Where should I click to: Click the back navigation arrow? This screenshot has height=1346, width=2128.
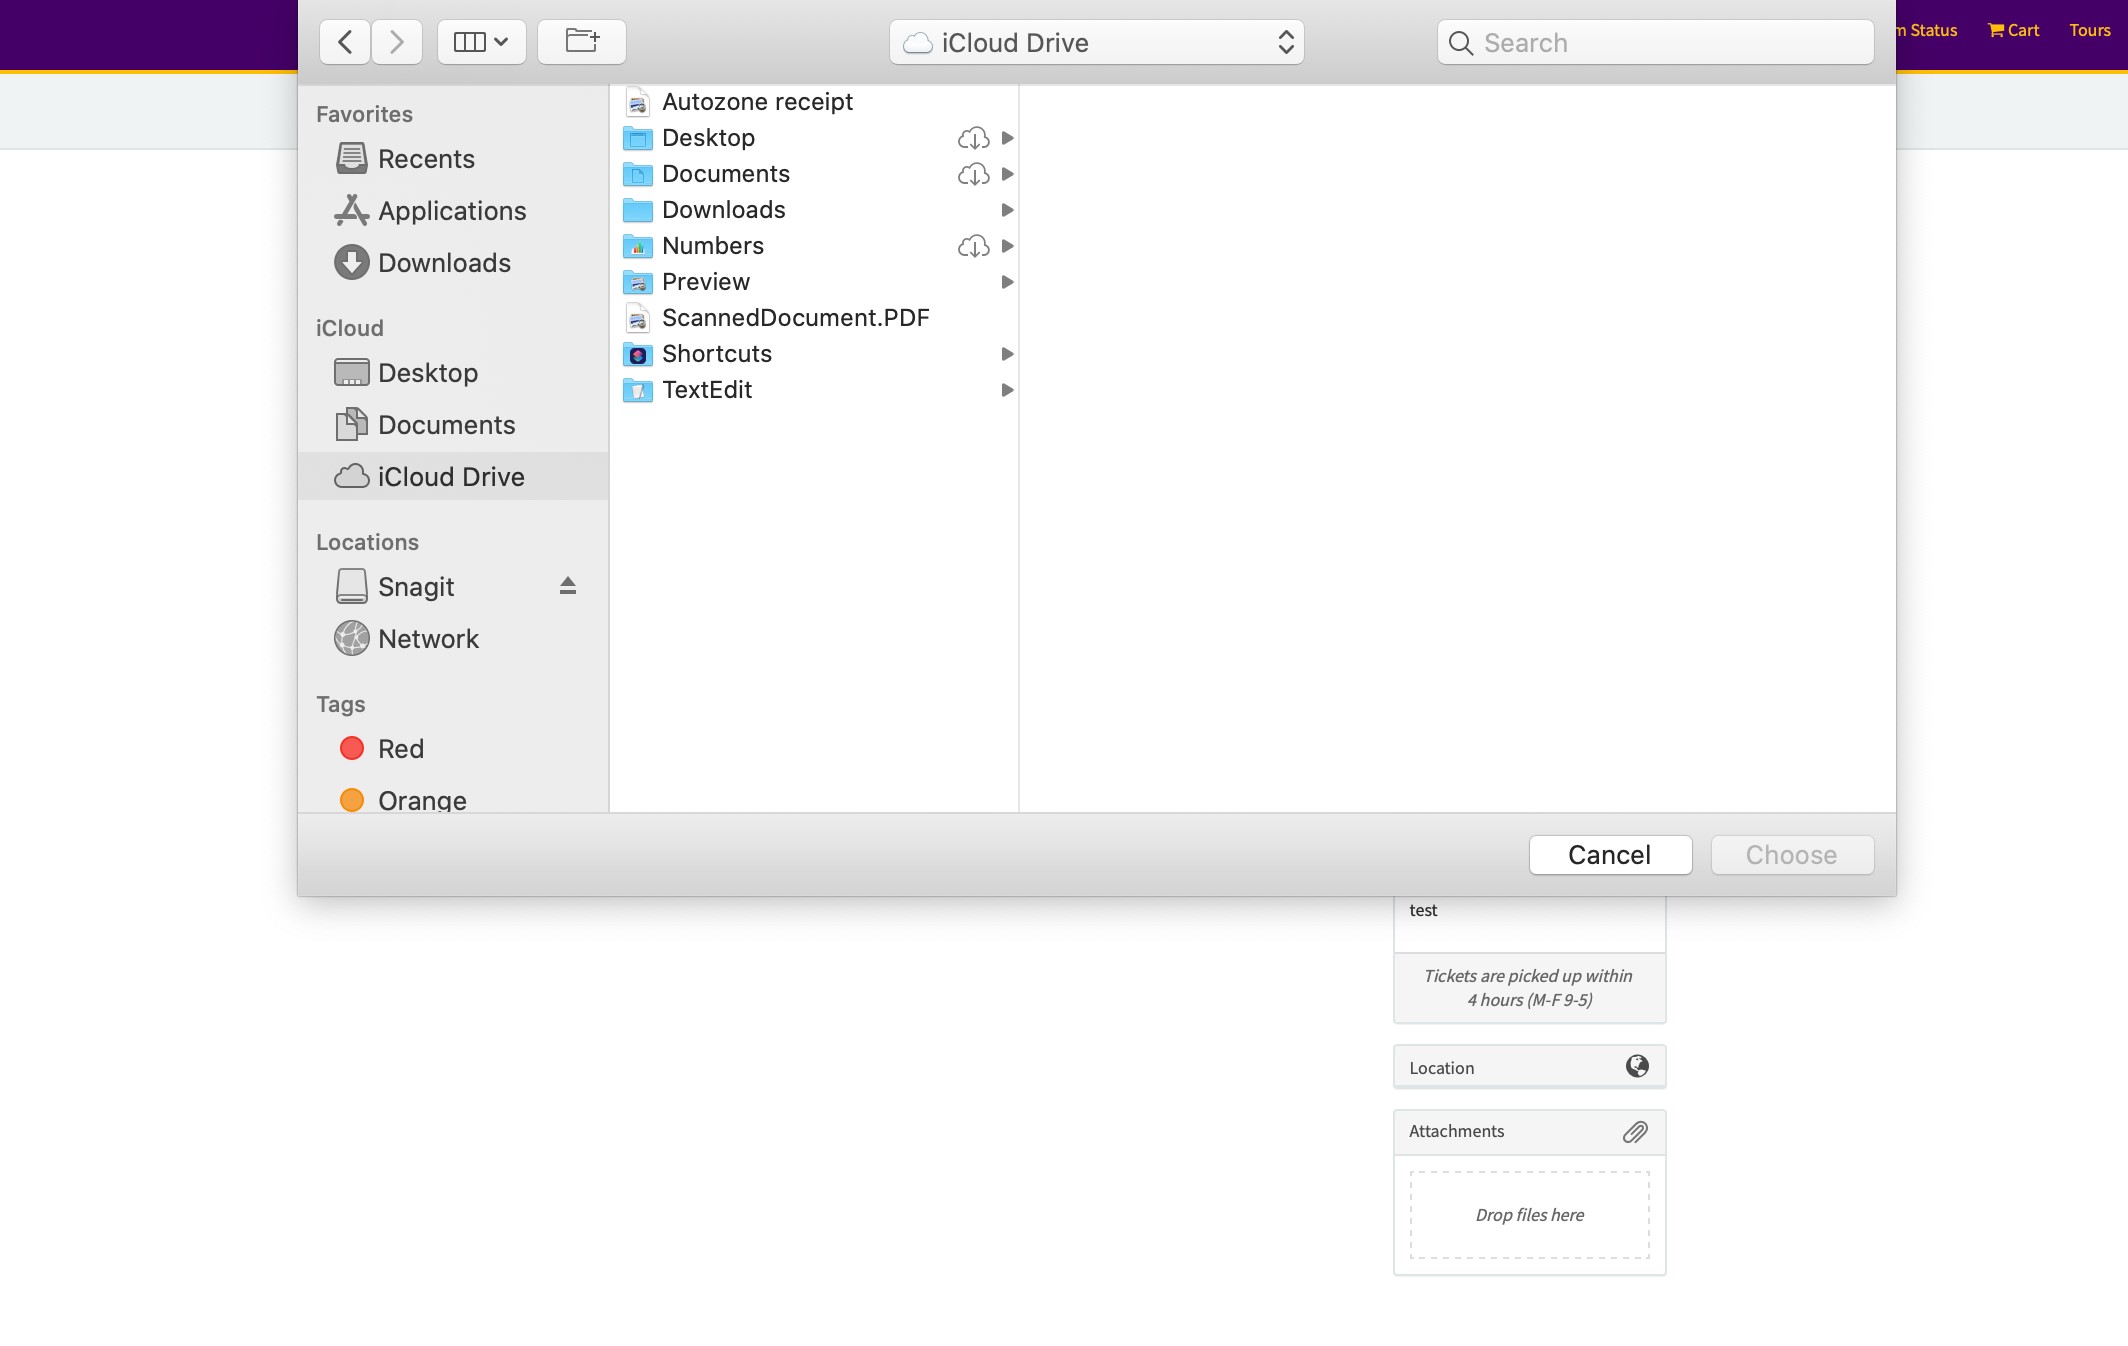pyautogui.click(x=345, y=42)
